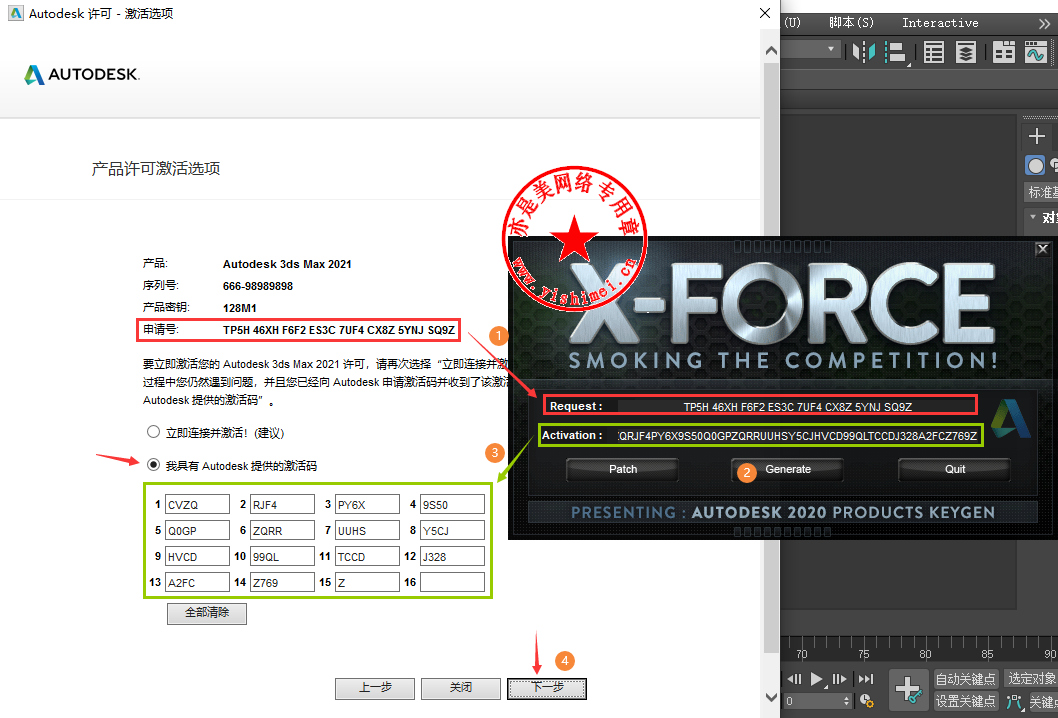Screen dimensions: 1058x718
Task: Click the Activation field in X-Force
Action: tap(798, 435)
